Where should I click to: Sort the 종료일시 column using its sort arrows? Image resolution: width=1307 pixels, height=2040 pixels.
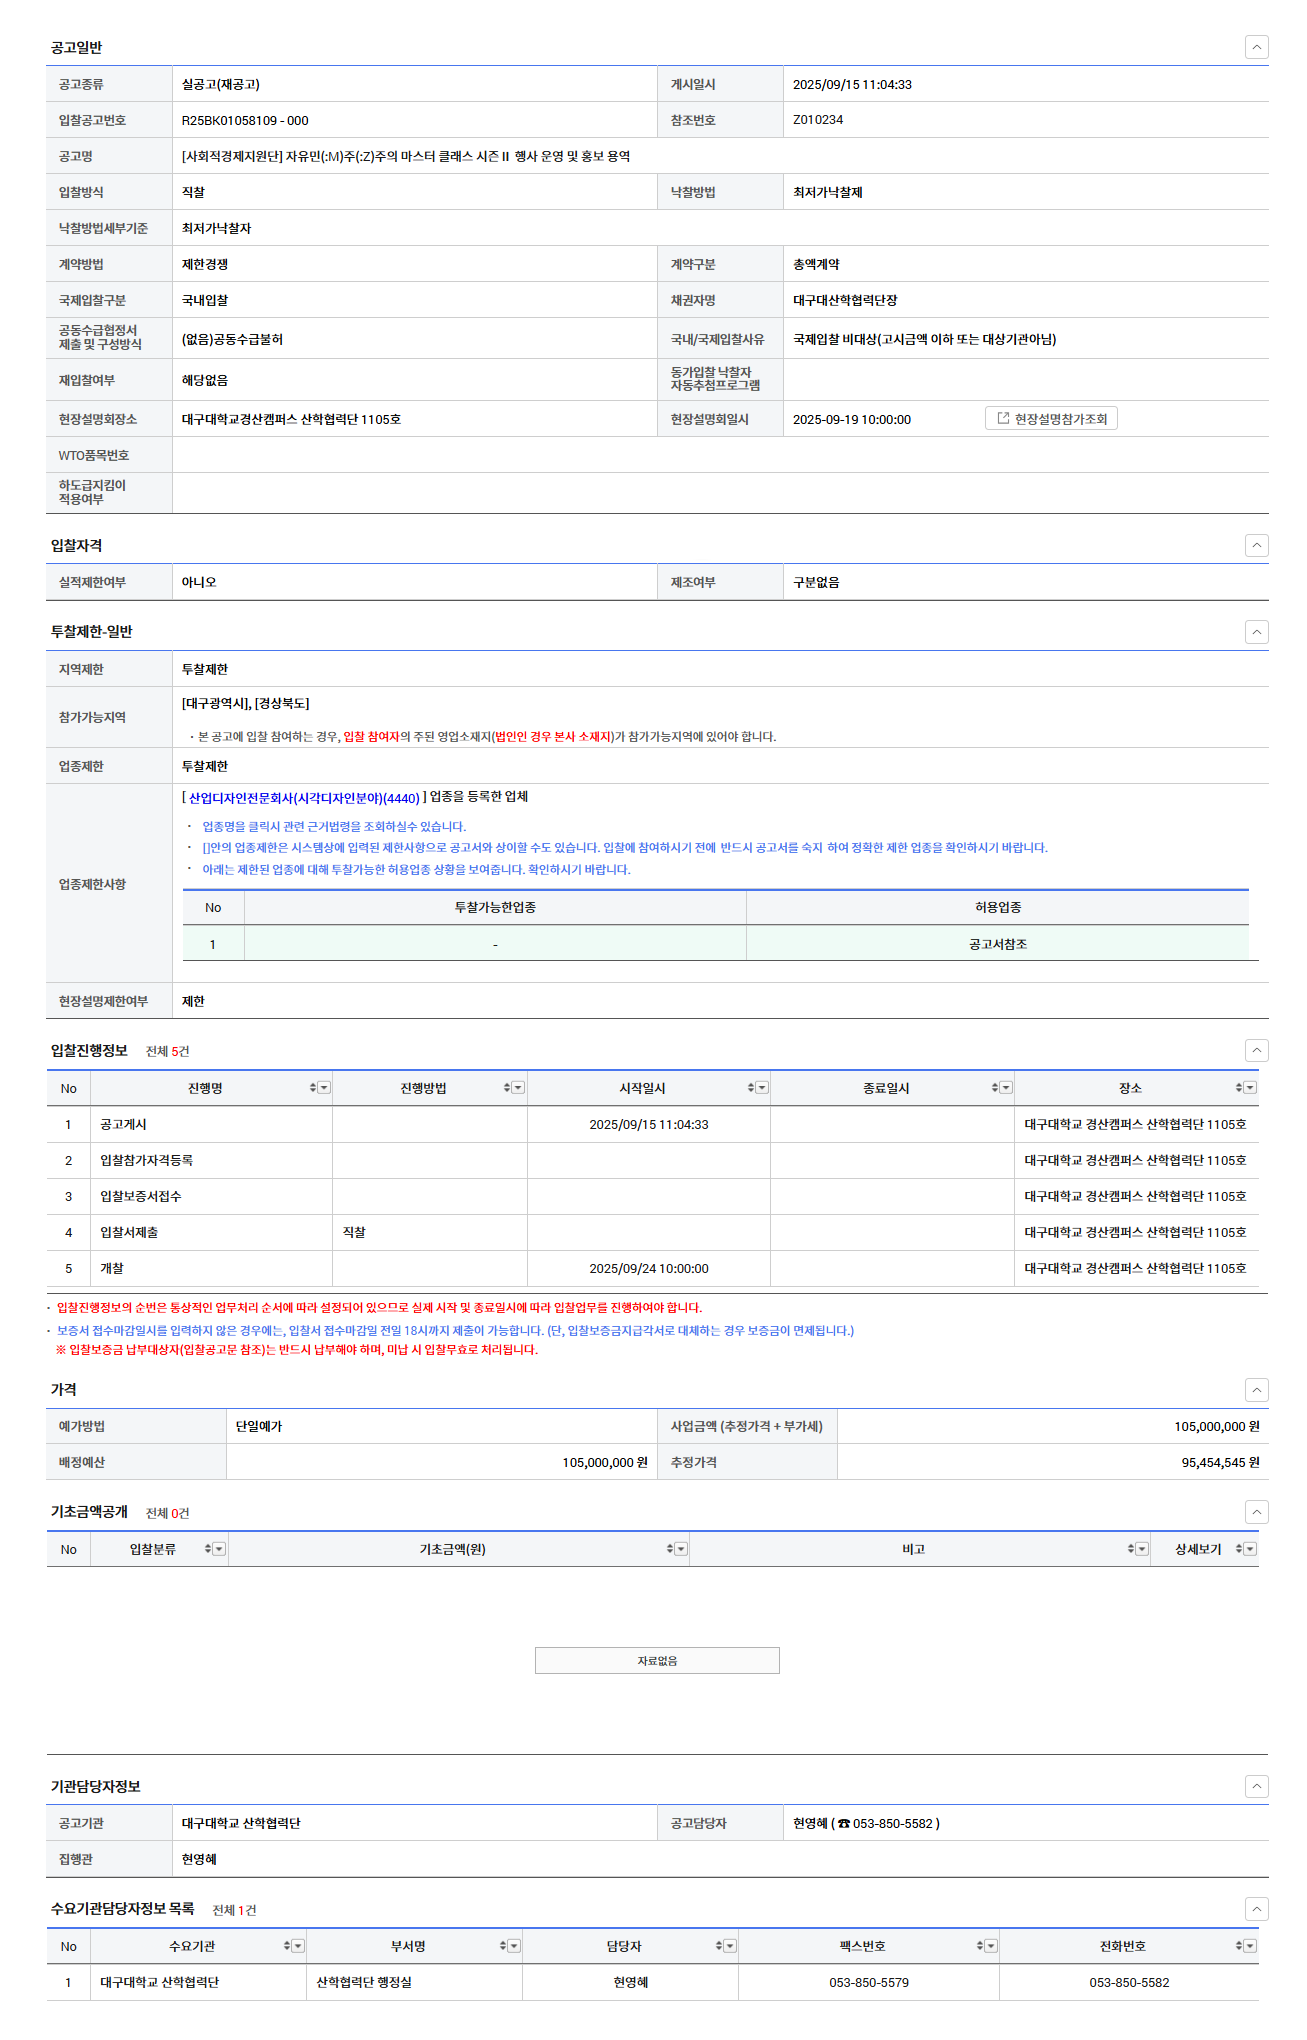point(995,1088)
